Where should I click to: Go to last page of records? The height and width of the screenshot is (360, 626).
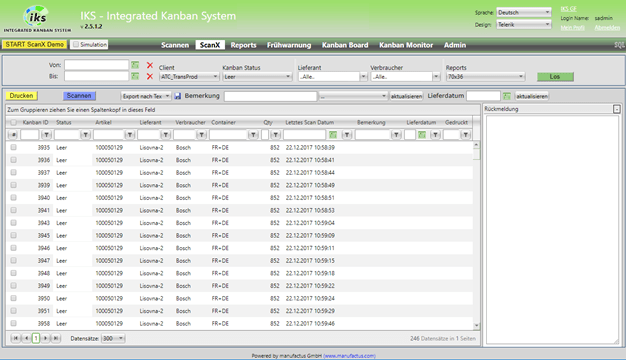coord(56,338)
